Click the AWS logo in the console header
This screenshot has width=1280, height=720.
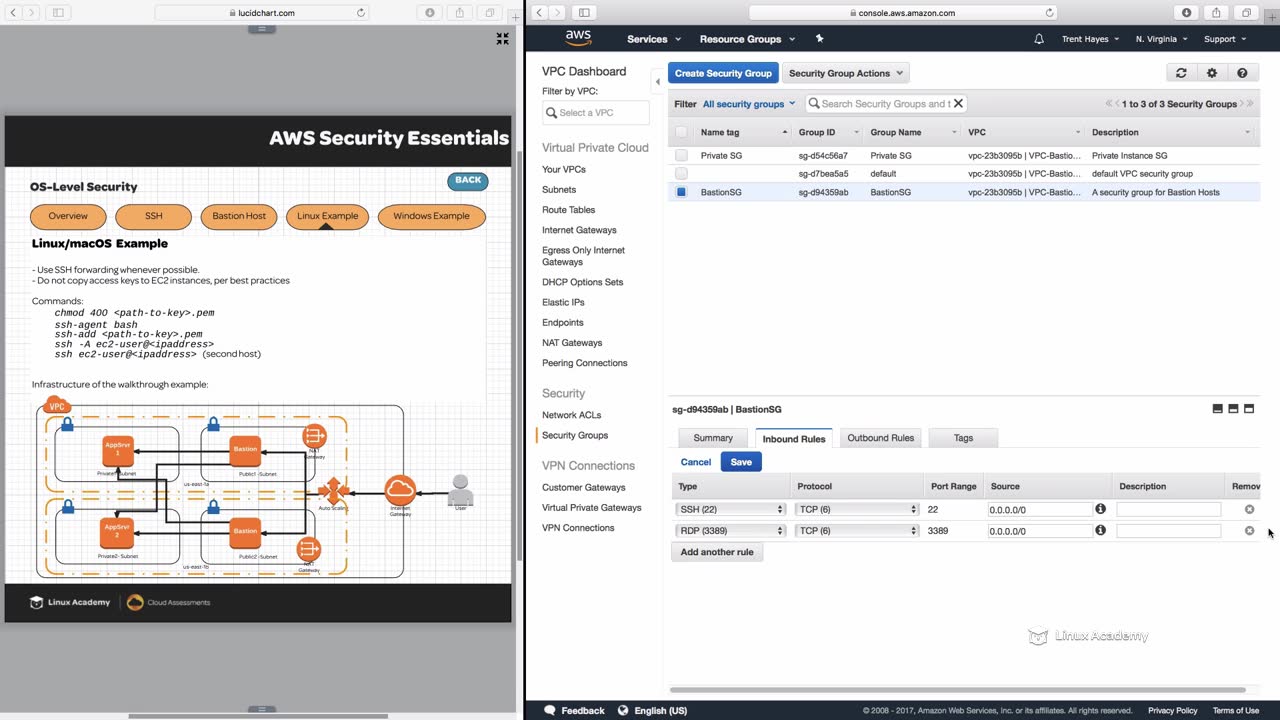(578, 38)
